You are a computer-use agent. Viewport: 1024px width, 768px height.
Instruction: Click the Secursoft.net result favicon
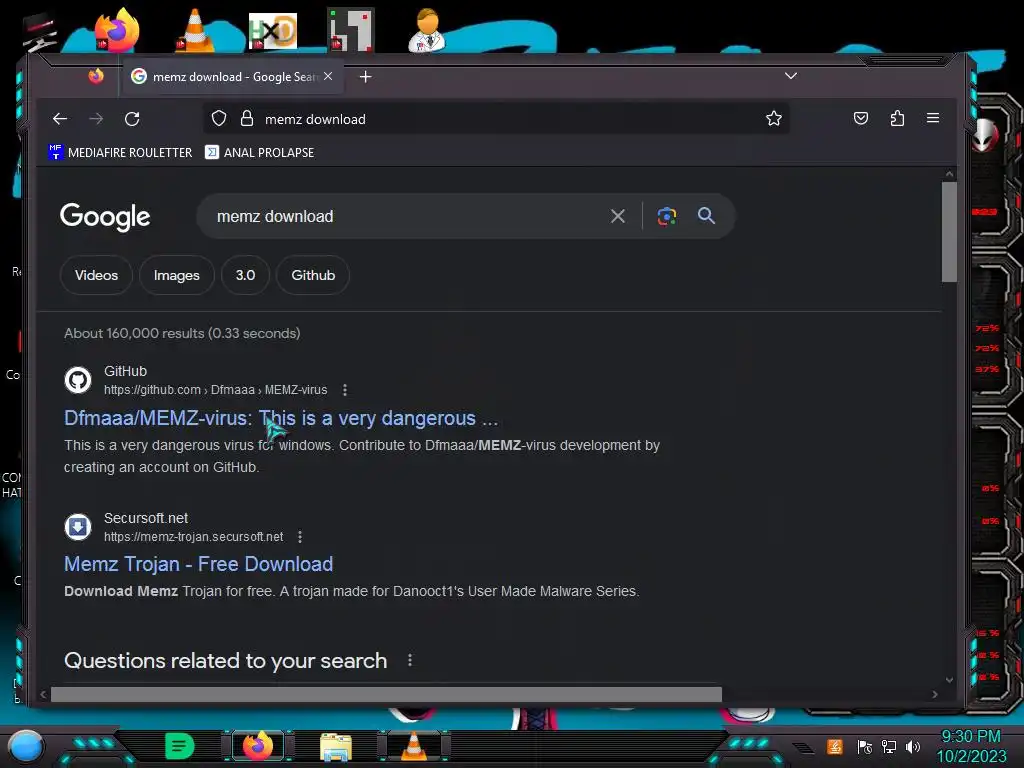[78, 526]
